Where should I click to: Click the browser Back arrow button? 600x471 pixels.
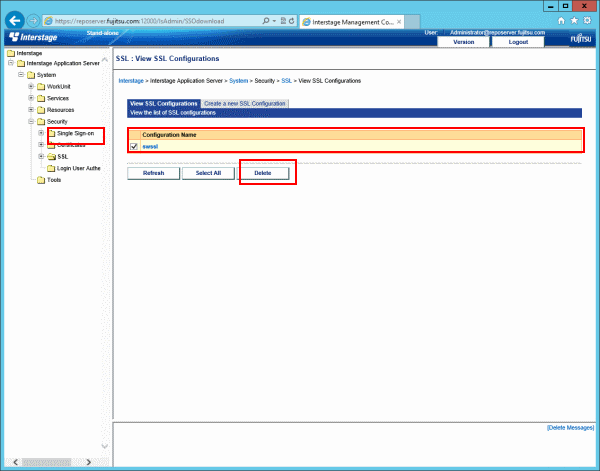pyautogui.click(x=15, y=21)
